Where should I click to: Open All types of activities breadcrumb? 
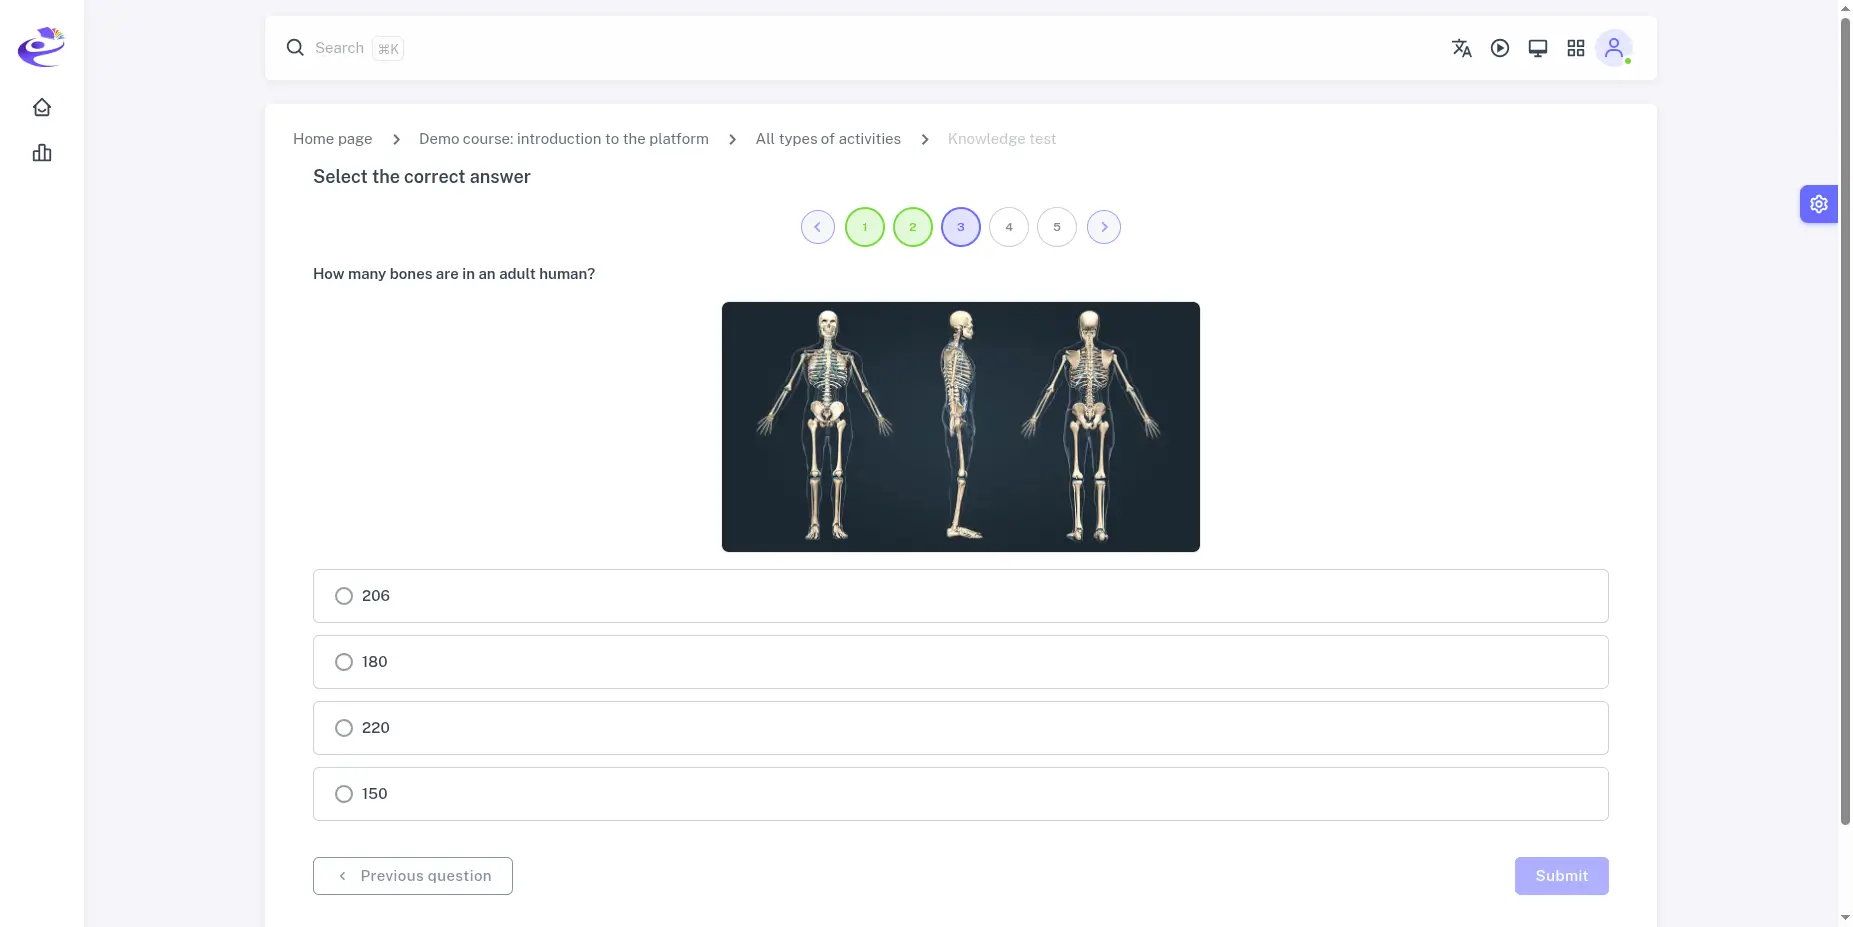tap(828, 139)
